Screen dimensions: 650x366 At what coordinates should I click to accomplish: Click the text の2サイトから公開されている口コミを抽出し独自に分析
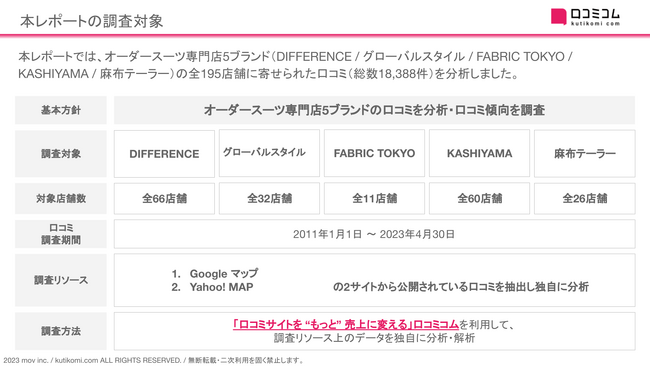(461, 287)
